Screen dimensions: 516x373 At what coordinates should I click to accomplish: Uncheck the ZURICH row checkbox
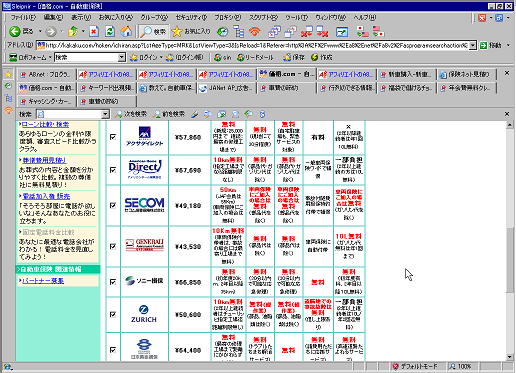click(x=113, y=314)
